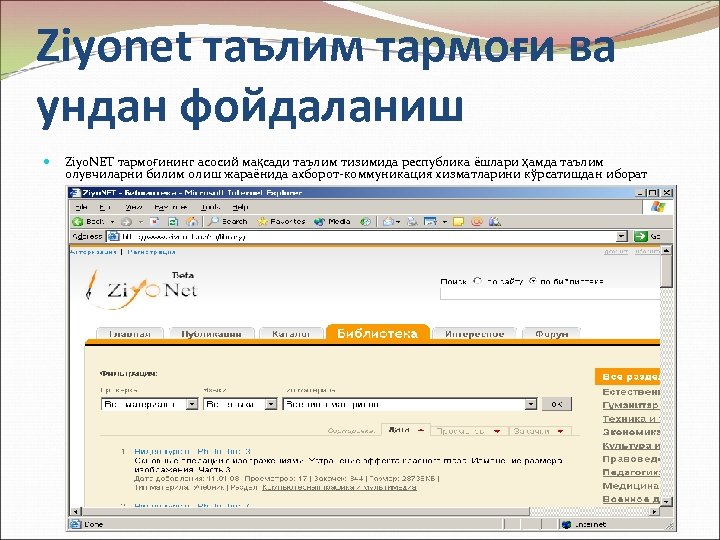Screen dimensions: 720x540
Task: Click the Windows flag logo throbber
Action: [658, 207]
